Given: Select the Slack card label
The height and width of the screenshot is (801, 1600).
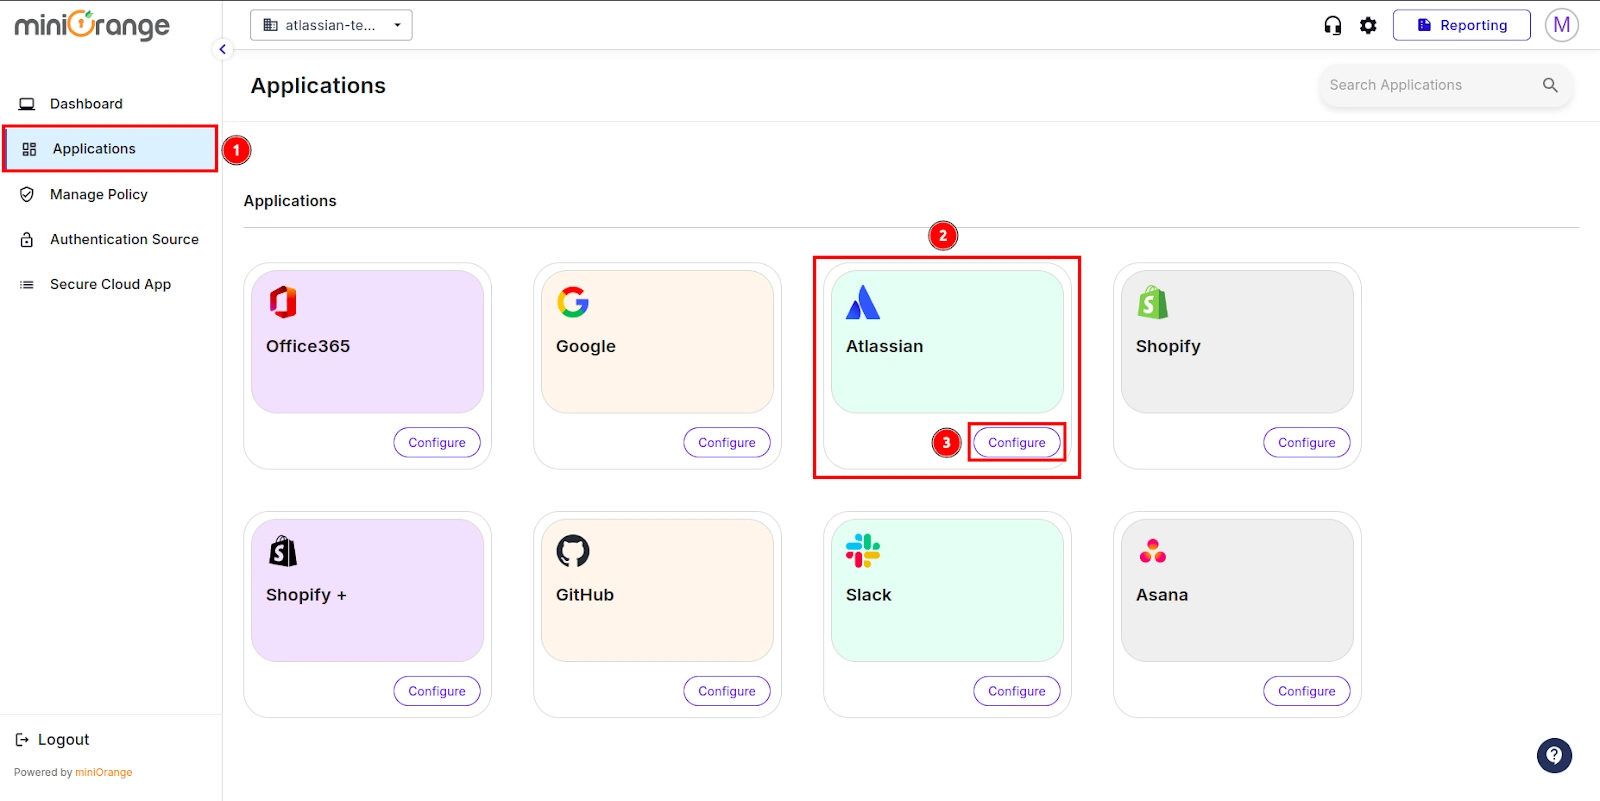Looking at the screenshot, I should (868, 595).
